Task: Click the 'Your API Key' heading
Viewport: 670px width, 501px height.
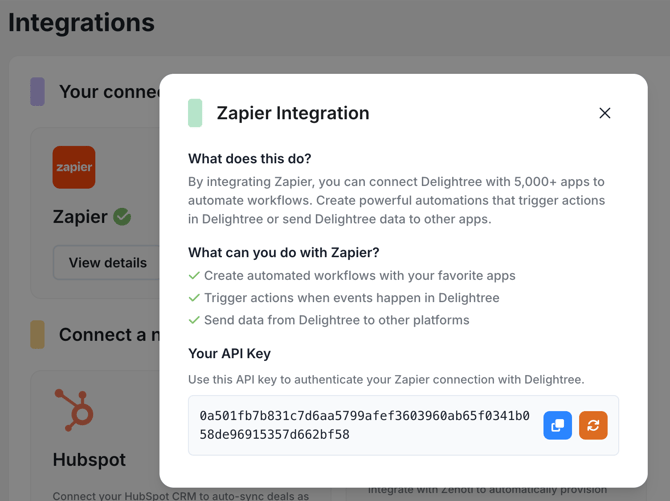Action: pyautogui.click(x=229, y=353)
